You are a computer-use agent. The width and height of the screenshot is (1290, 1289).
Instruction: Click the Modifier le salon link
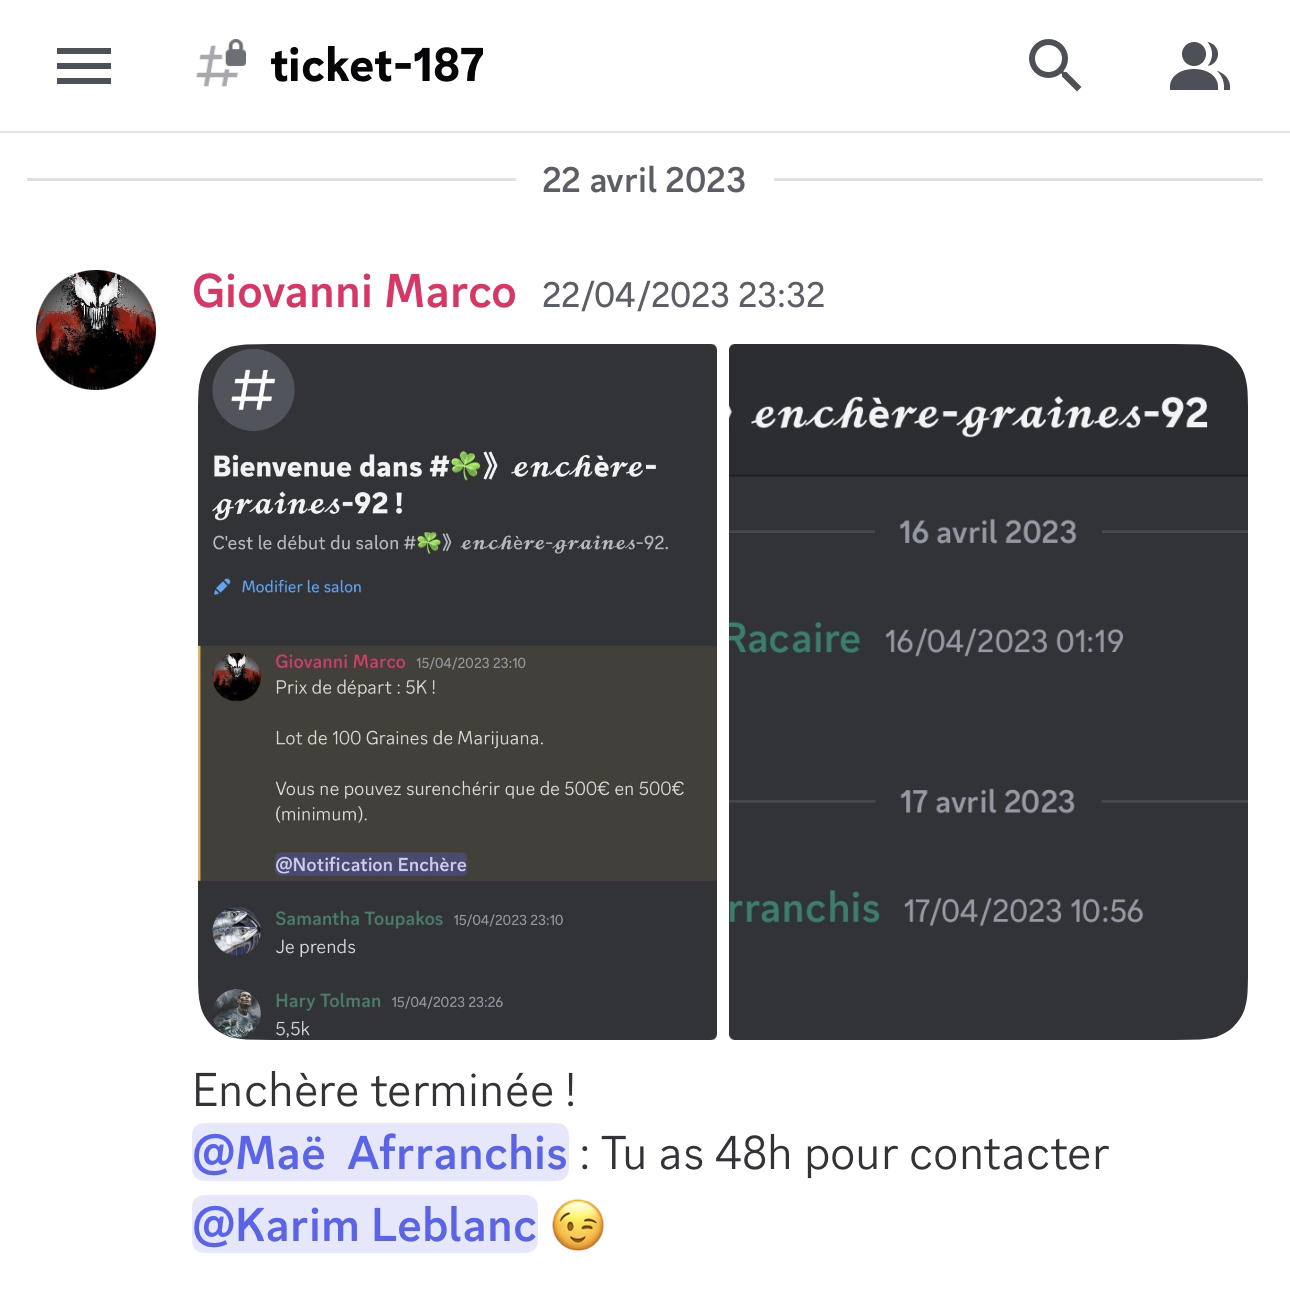pyautogui.click(x=301, y=587)
